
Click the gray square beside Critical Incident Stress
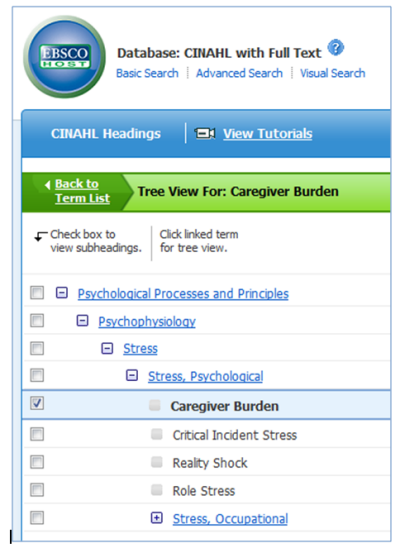(x=157, y=434)
